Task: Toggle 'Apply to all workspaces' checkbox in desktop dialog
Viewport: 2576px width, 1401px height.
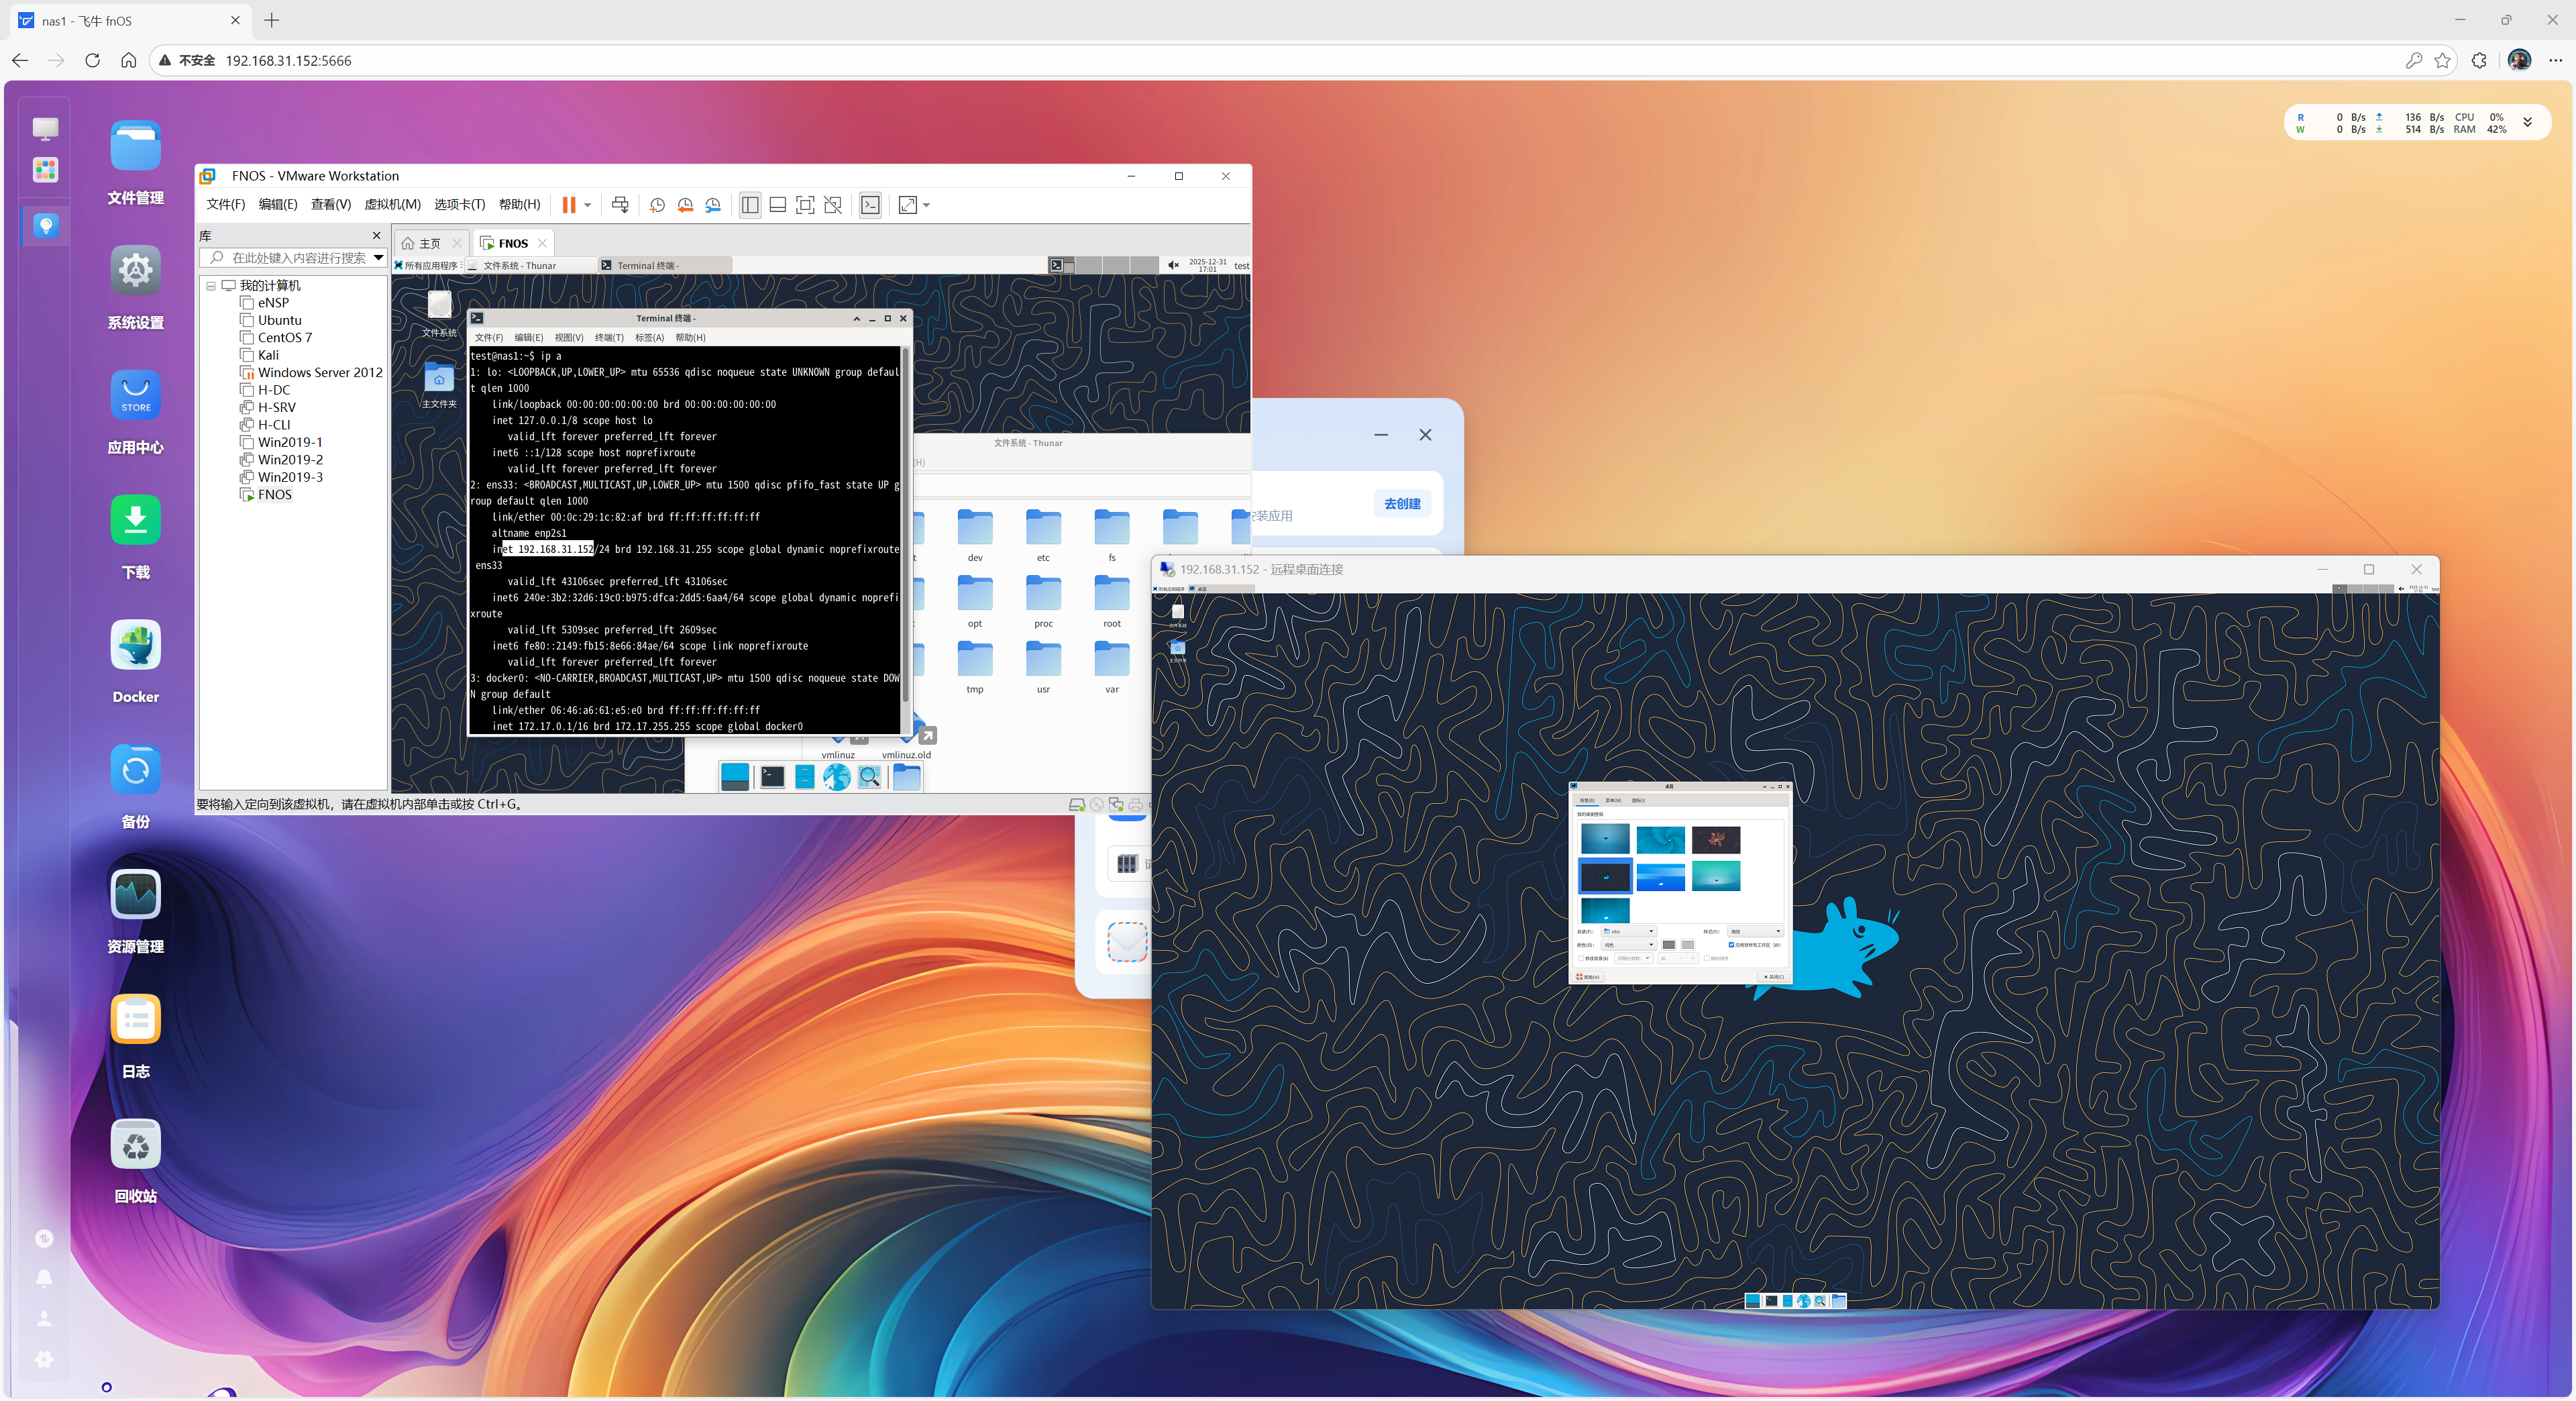Action: click(1731, 944)
